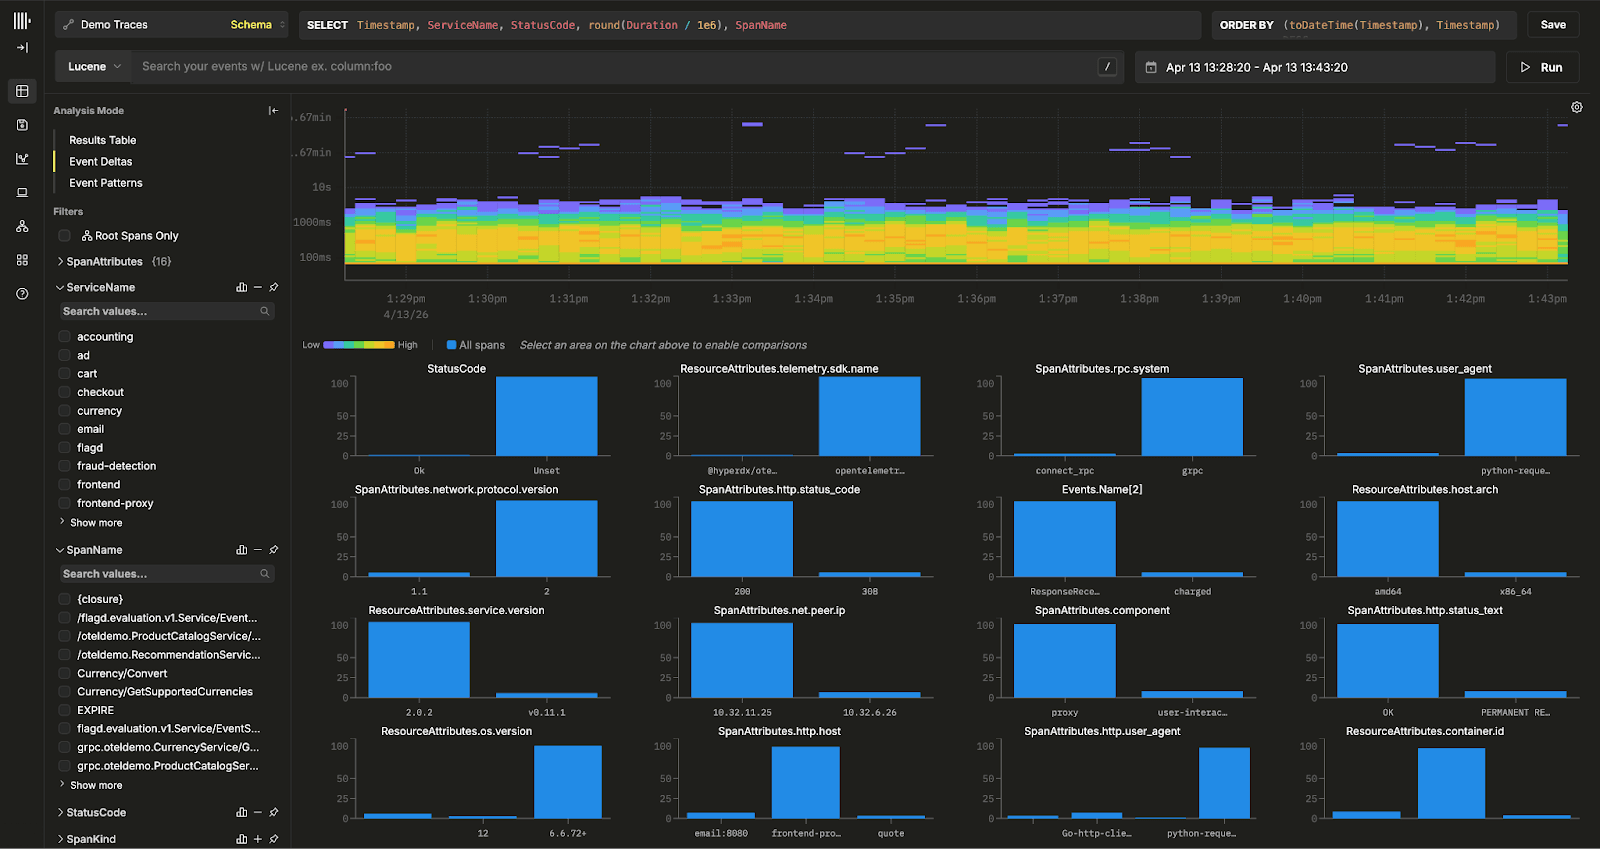Open chart settings gear icon

(1576, 108)
